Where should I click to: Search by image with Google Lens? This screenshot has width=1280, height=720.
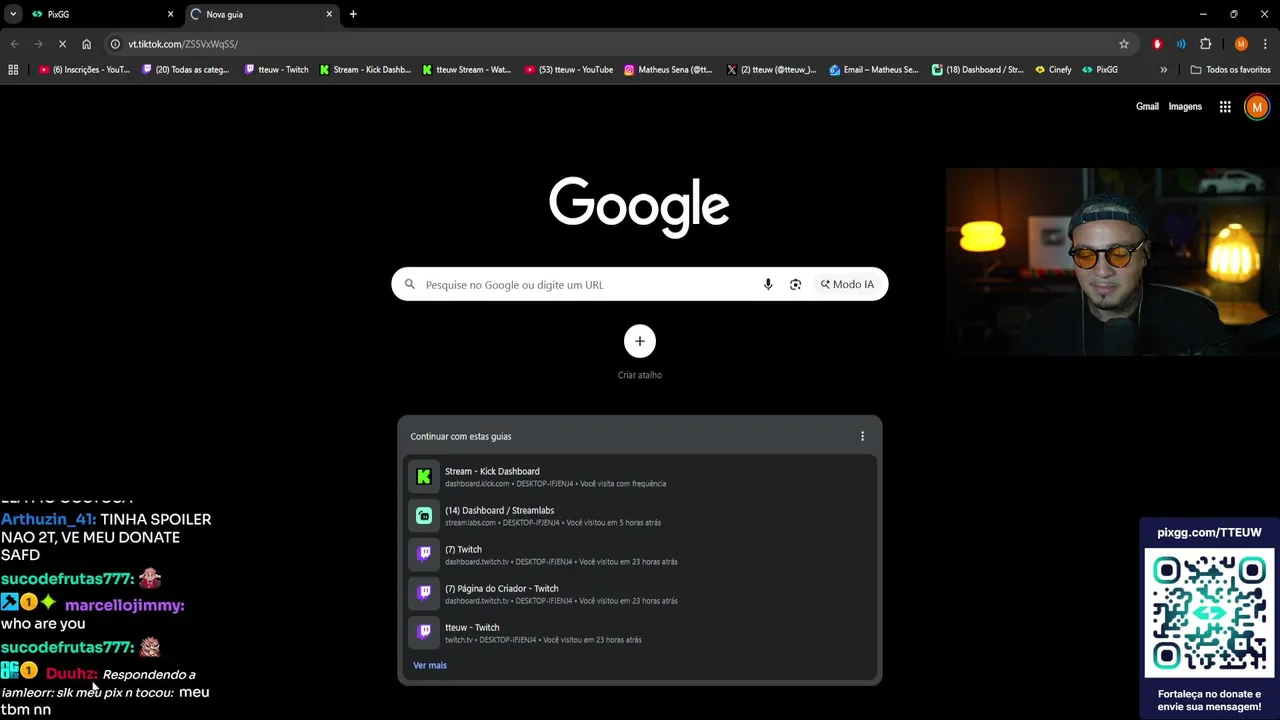tap(795, 284)
